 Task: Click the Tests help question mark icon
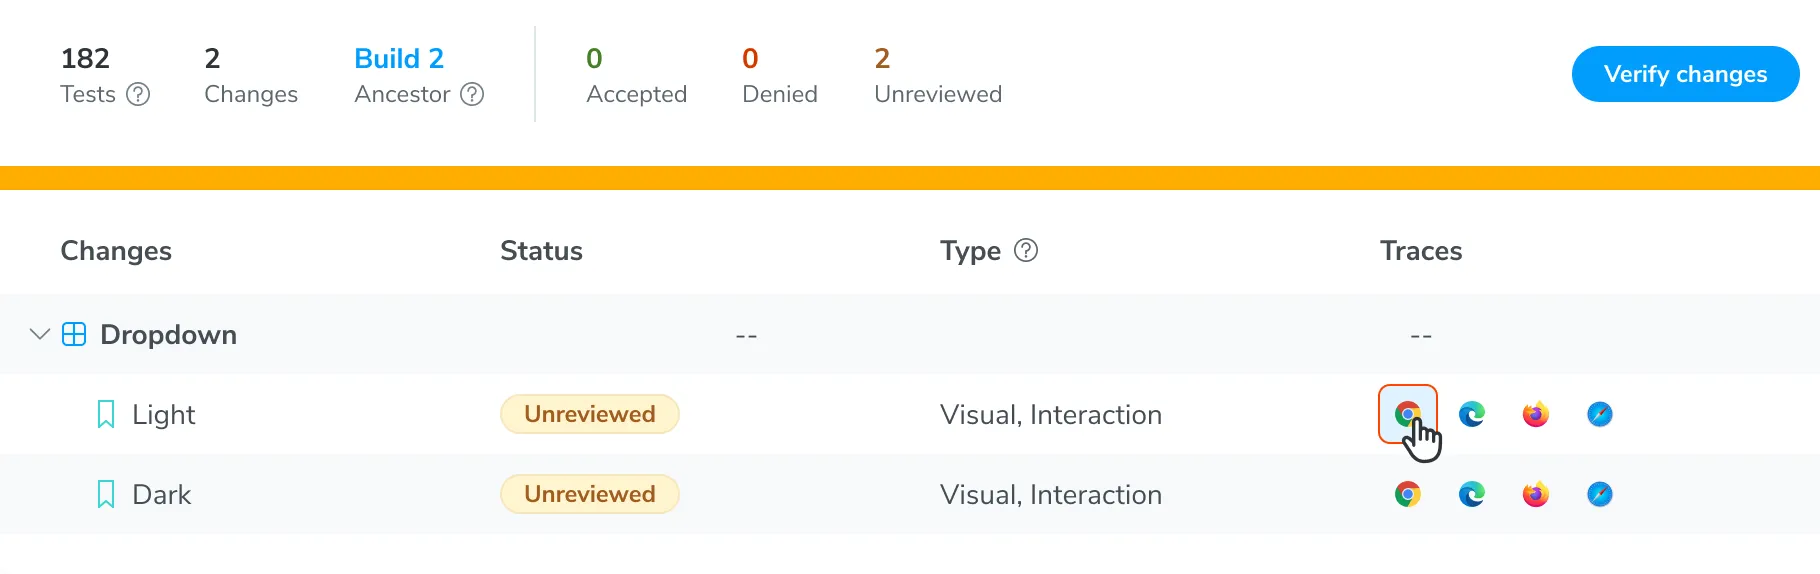click(138, 94)
